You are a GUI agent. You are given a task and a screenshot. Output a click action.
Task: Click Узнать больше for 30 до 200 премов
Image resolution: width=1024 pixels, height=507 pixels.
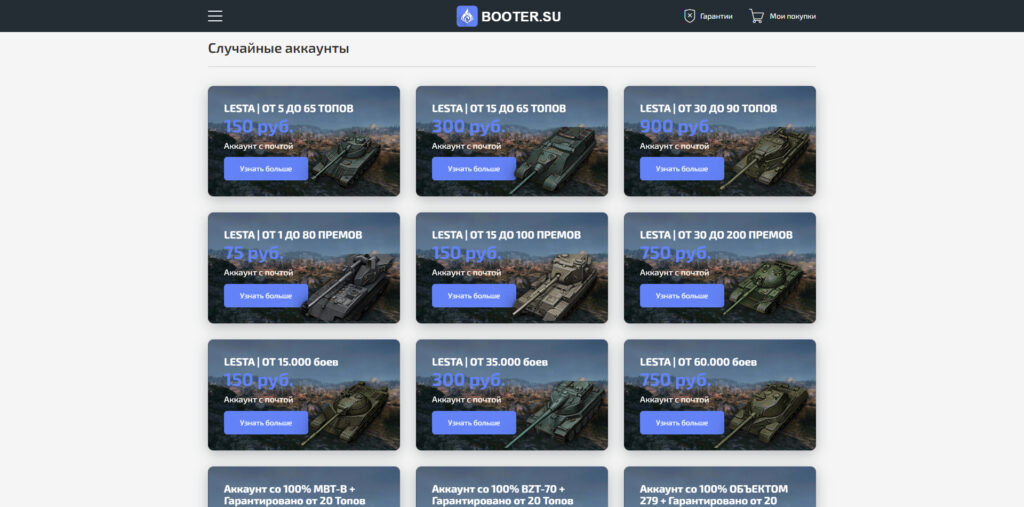pos(682,295)
